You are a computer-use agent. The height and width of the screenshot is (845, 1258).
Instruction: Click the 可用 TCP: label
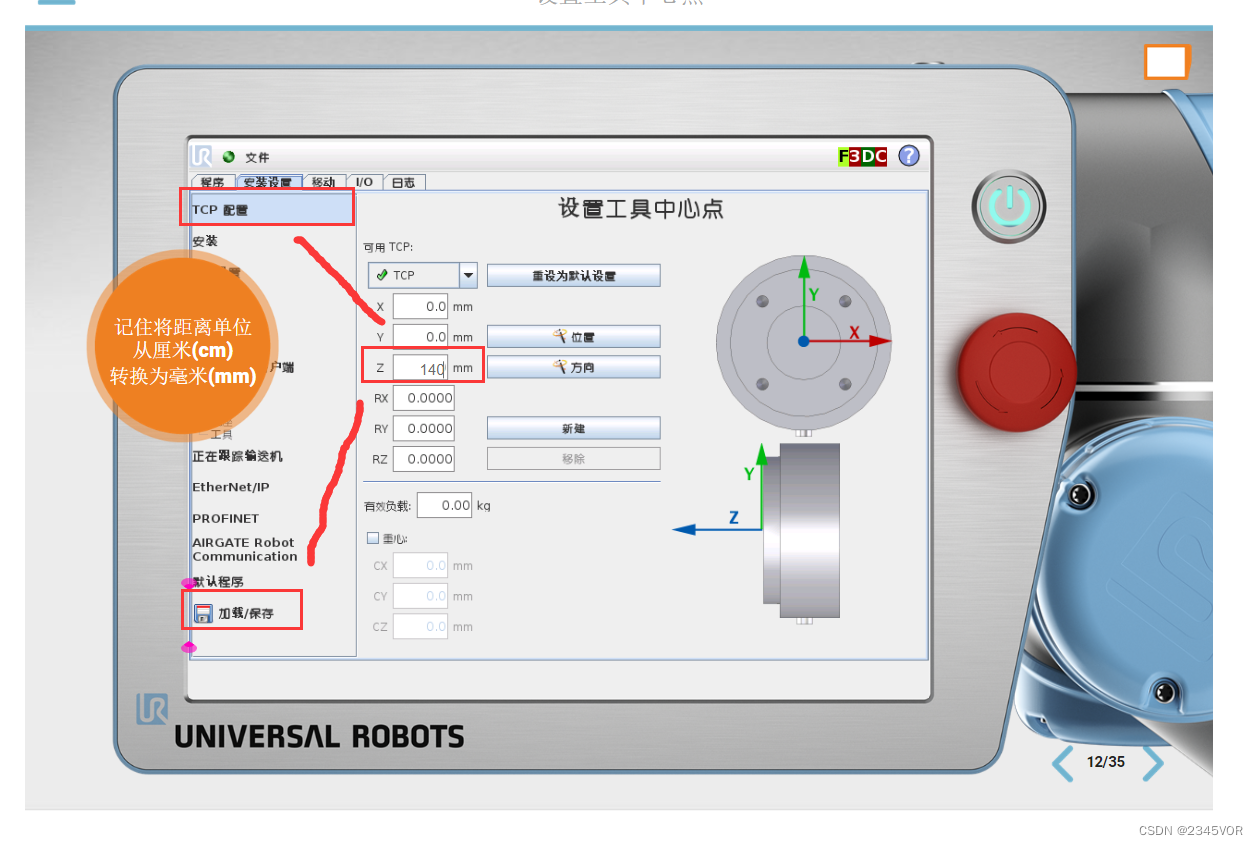point(388,246)
